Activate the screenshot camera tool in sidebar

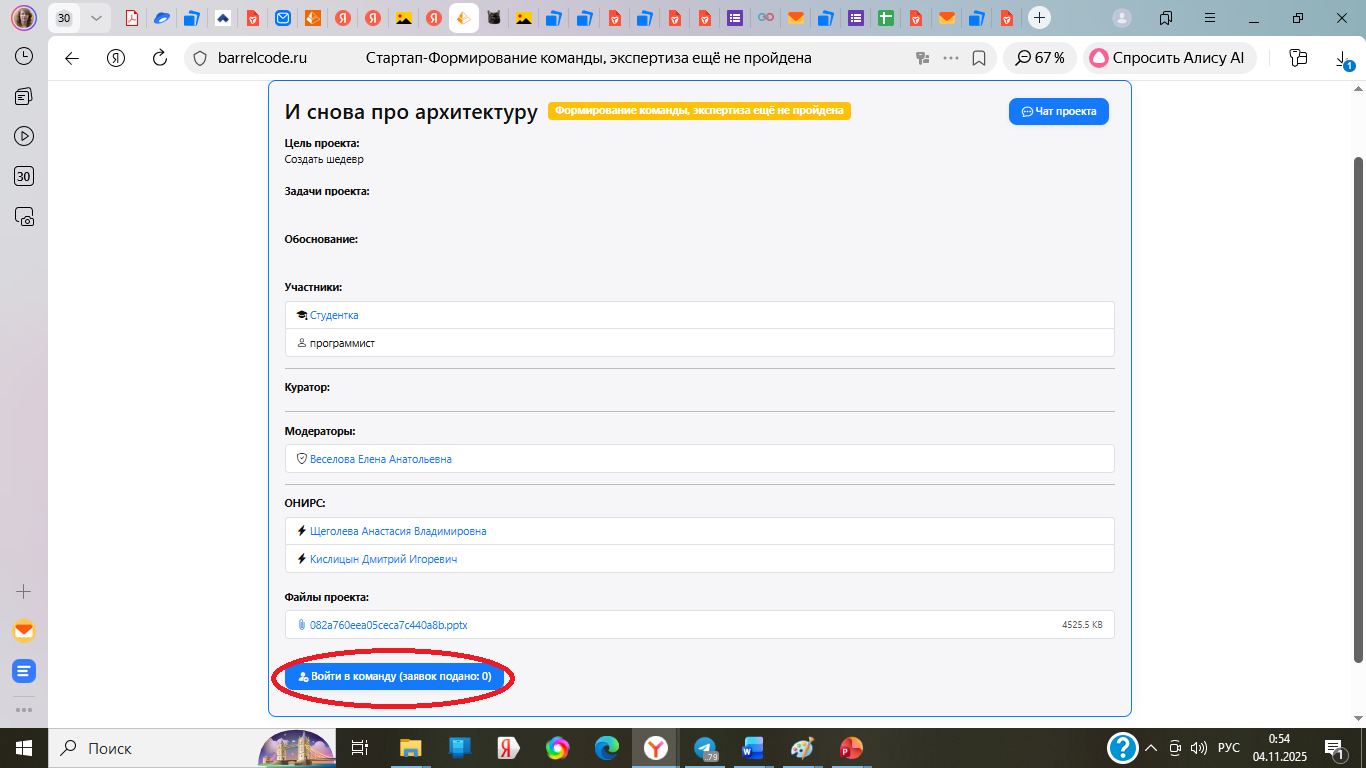(x=24, y=216)
